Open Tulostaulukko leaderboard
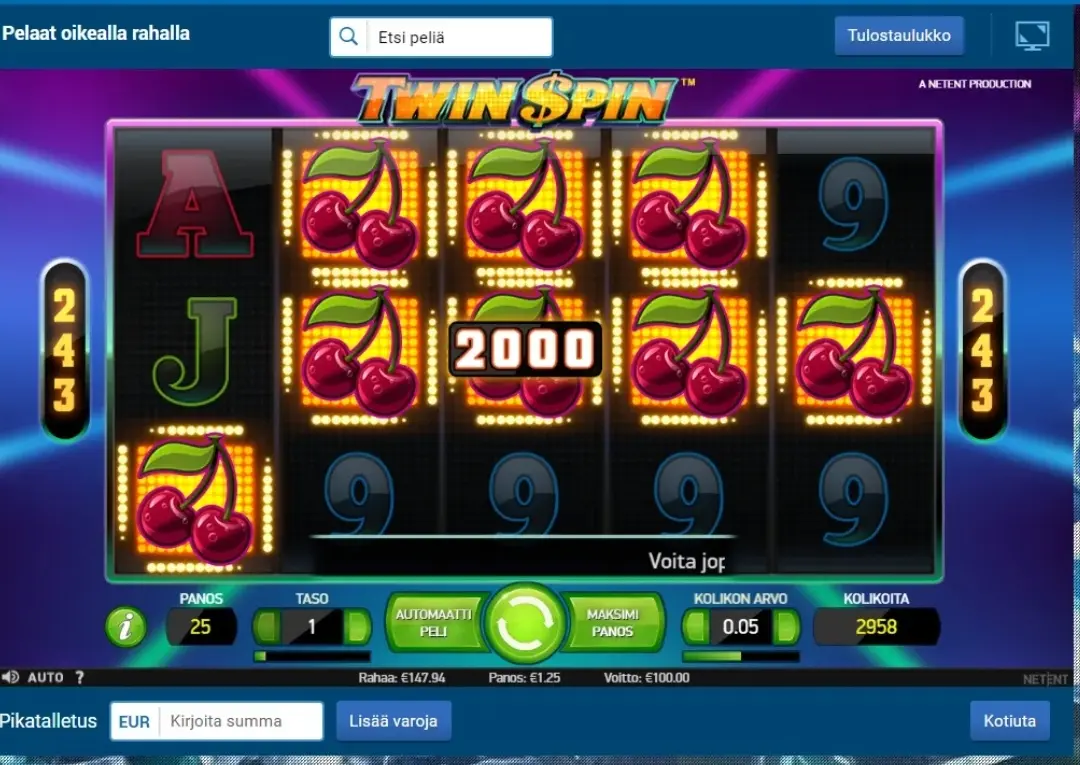This screenshot has height=765, width=1080. pos(899,36)
